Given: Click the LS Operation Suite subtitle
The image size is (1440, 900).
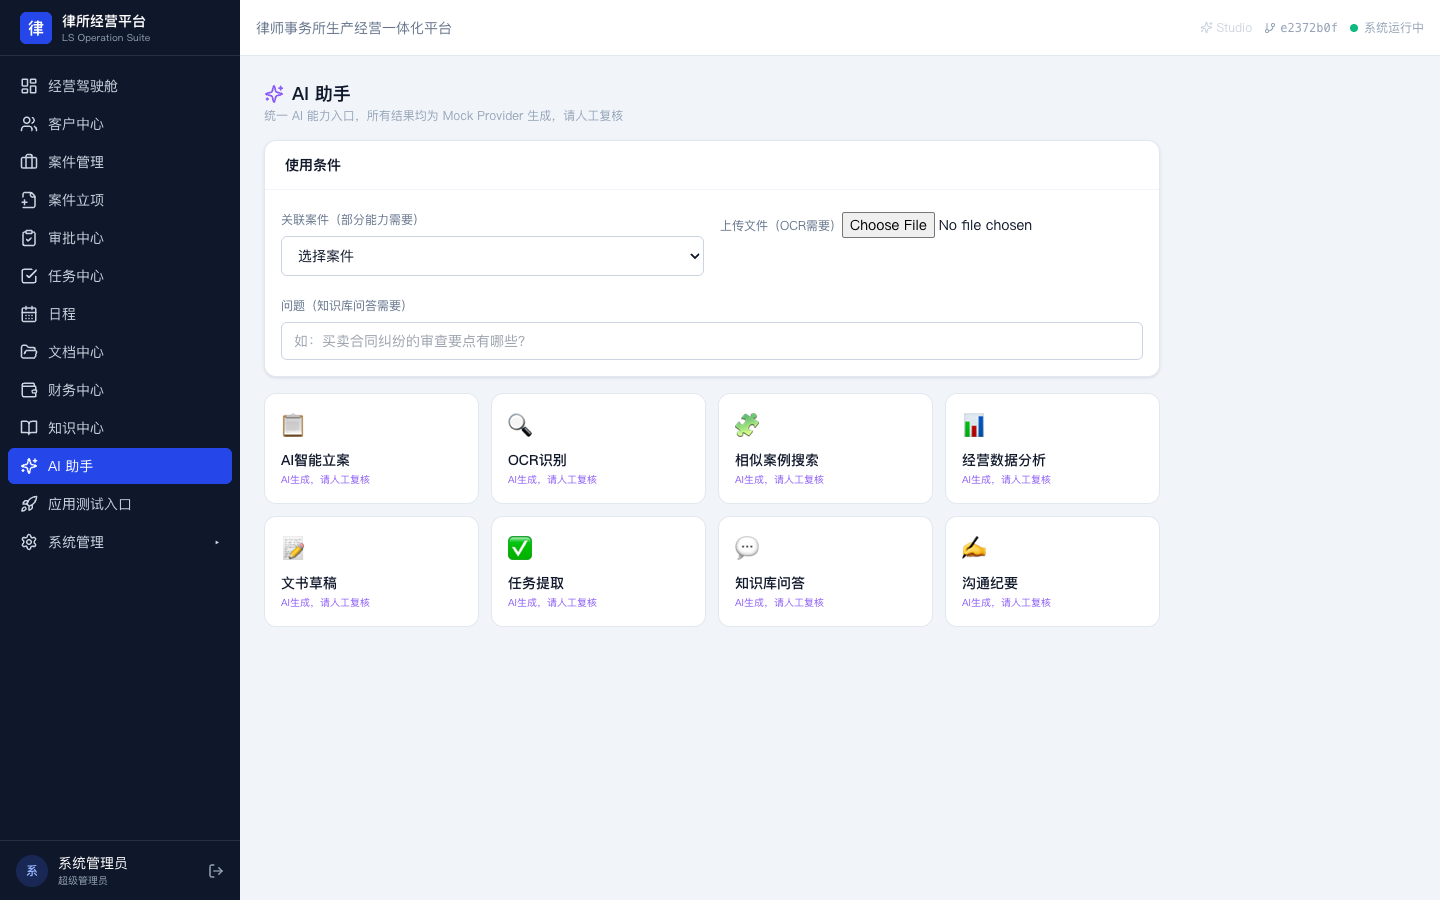Looking at the screenshot, I should 106,38.
